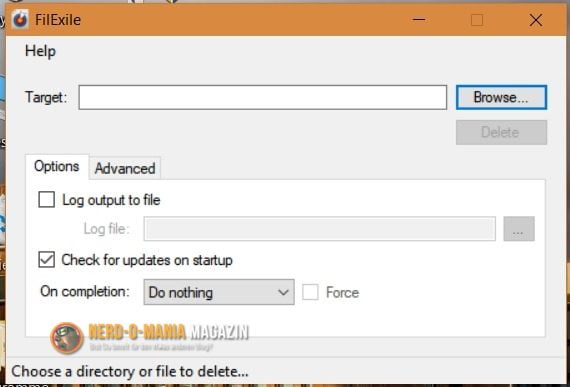Uncheck Check for updates on startup

pos(47,260)
